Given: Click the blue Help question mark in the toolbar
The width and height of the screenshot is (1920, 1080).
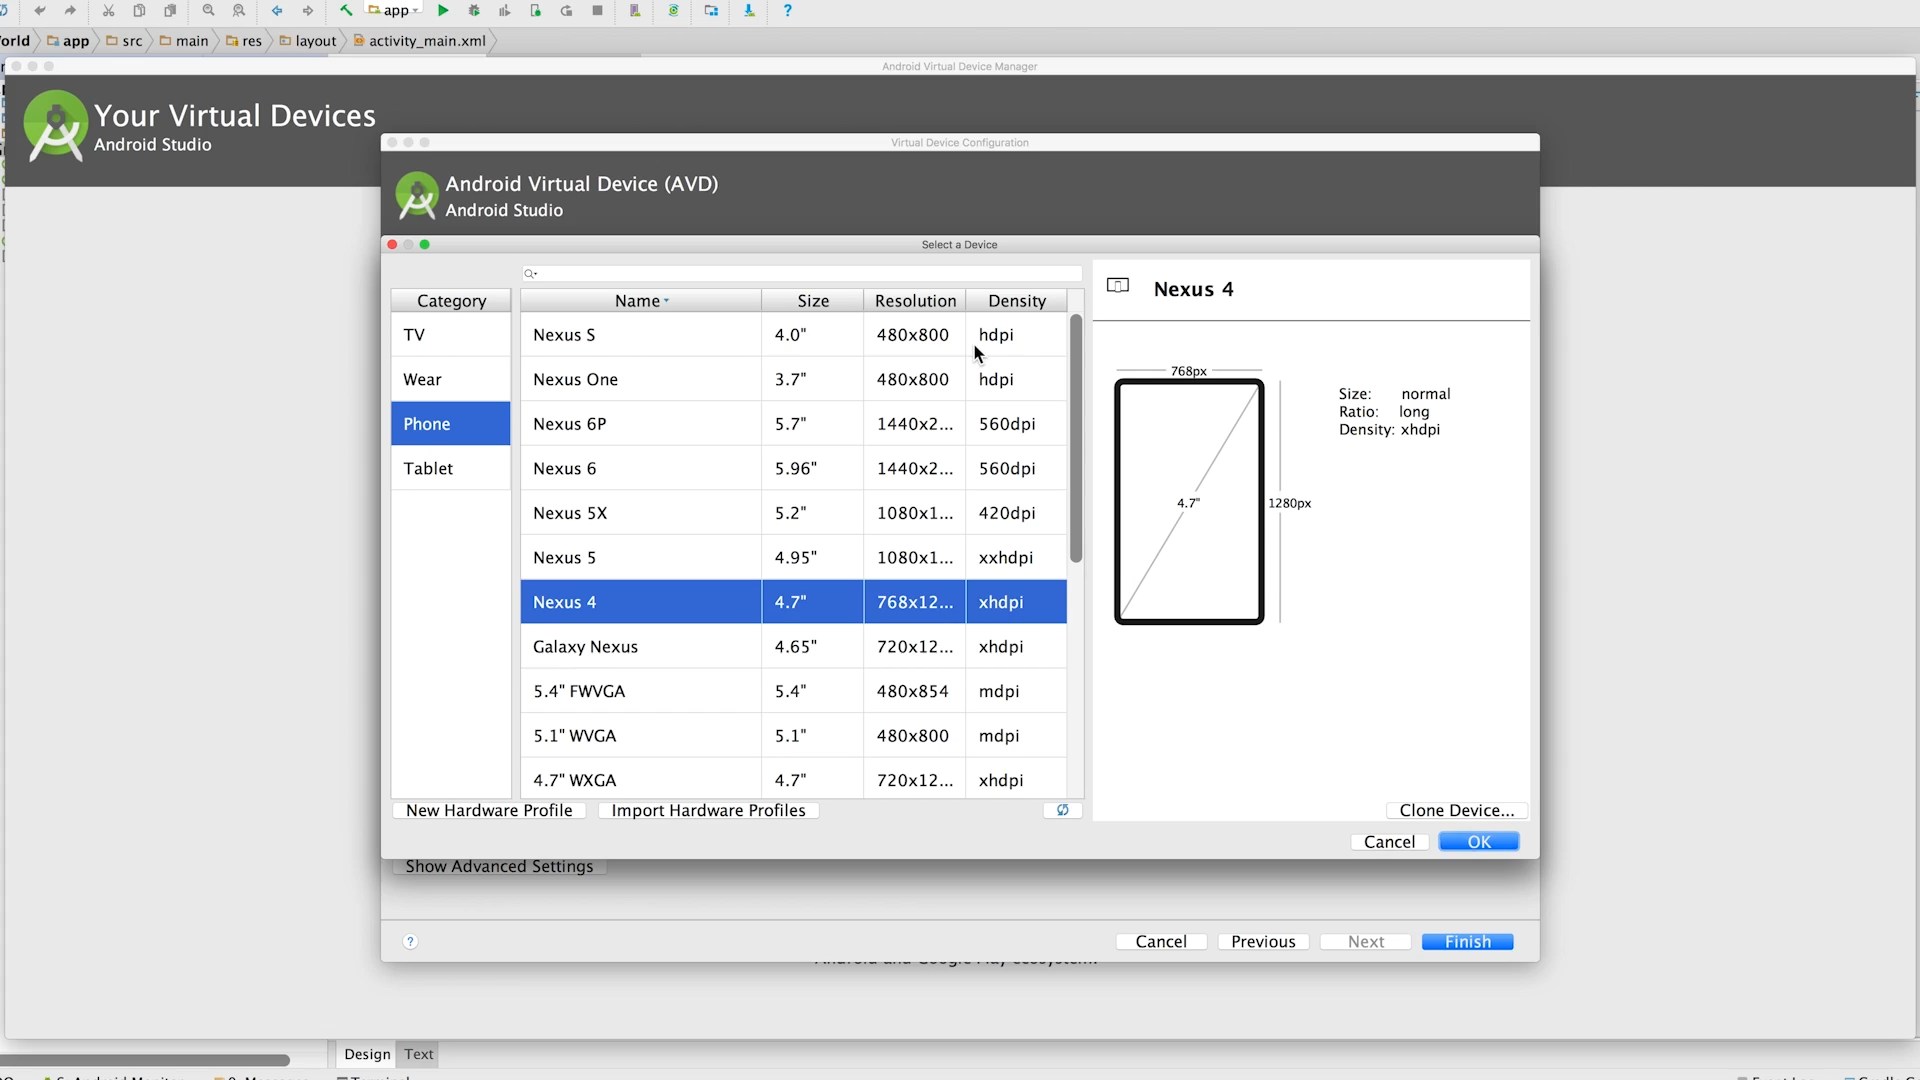Looking at the screenshot, I should [787, 11].
